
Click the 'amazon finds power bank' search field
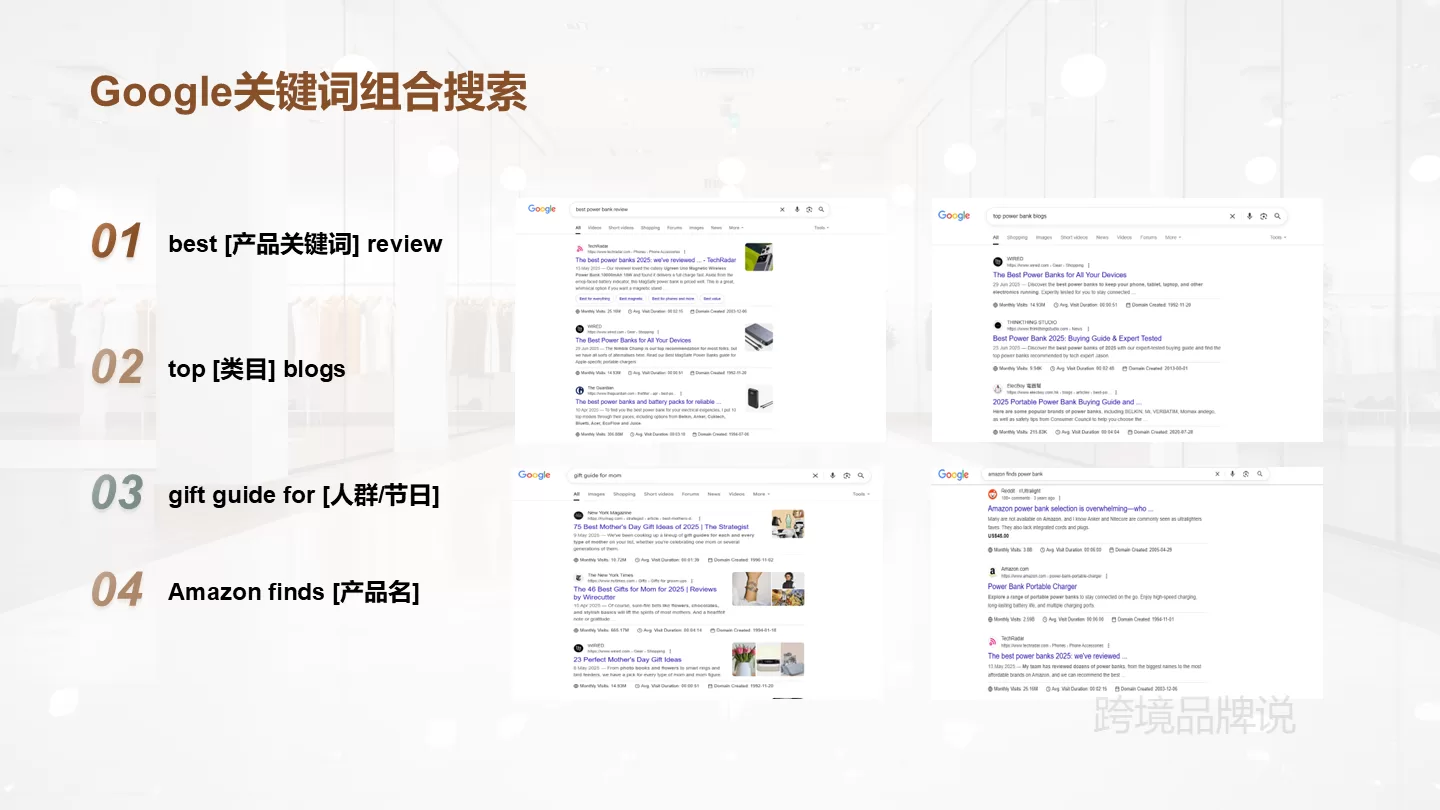click(1125, 474)
